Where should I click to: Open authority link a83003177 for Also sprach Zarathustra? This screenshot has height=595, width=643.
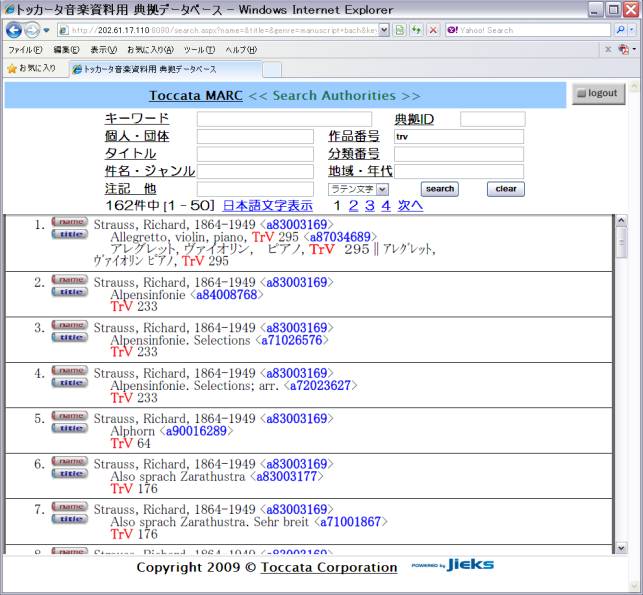[287, 476]
